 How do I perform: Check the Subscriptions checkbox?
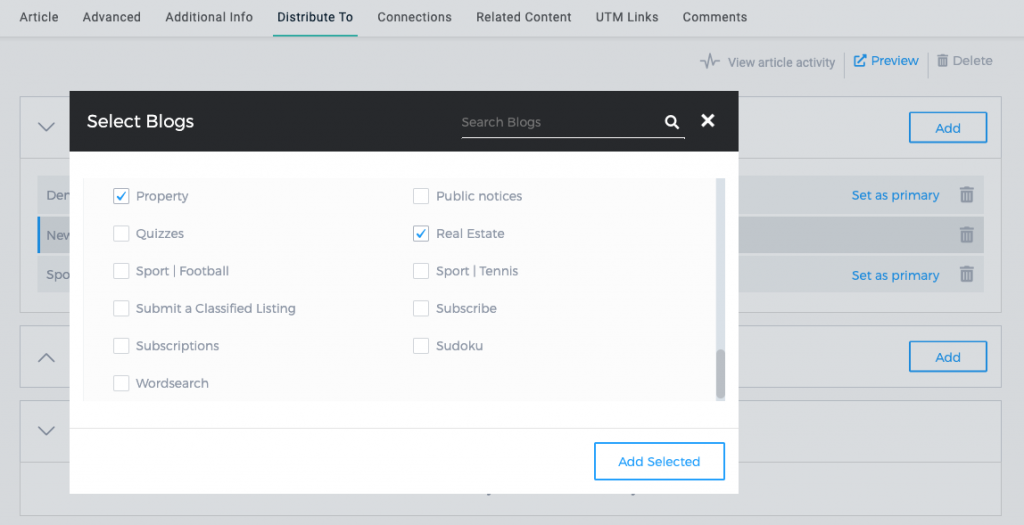point(121,345)
